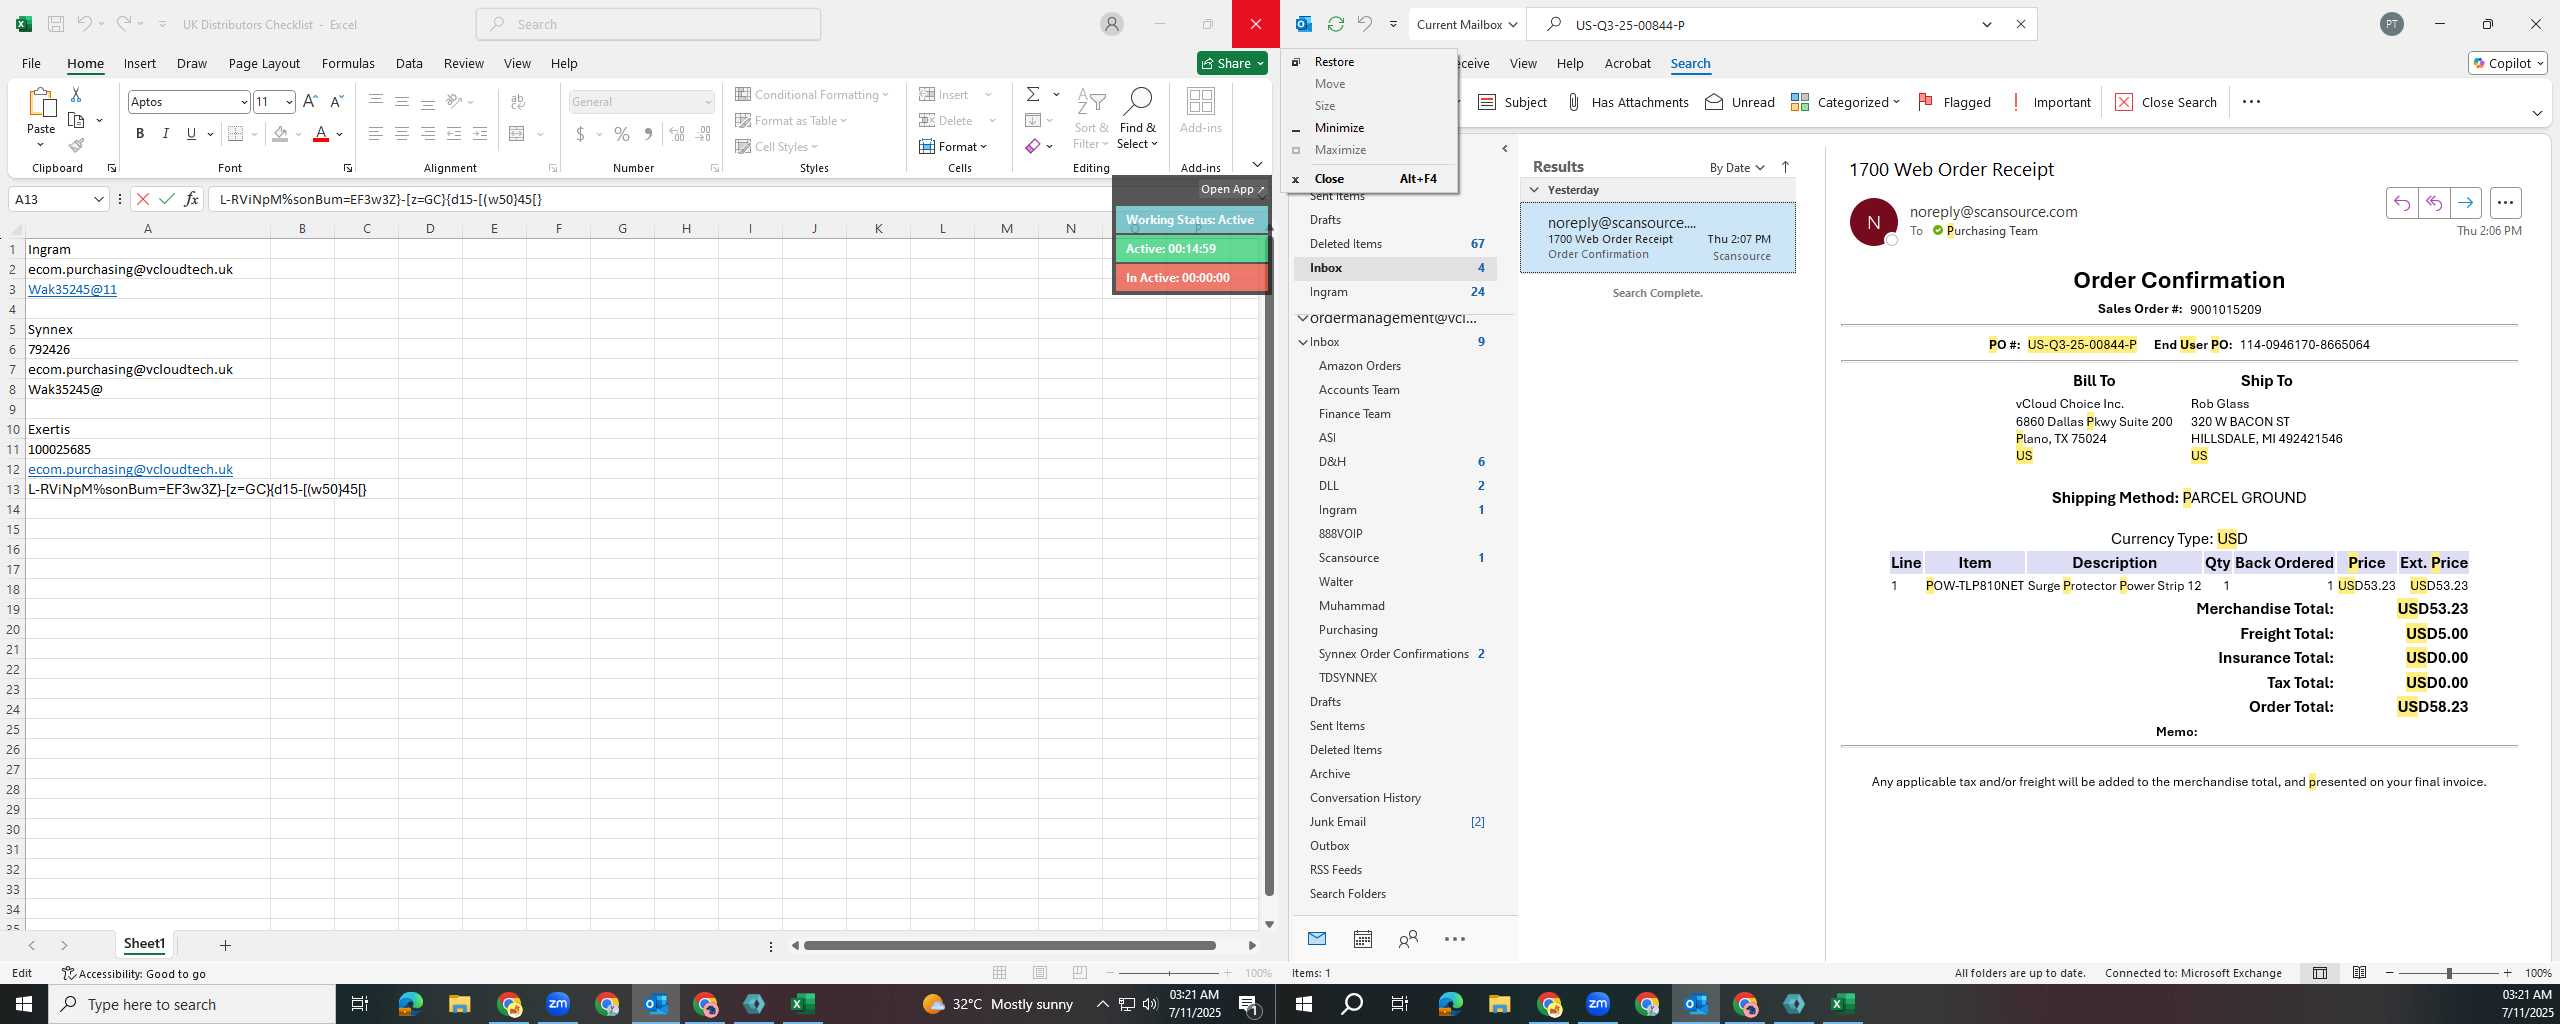Open Find & Select menu
The width and height of the screenshot is (2560, 1024).
(1138, 119)
